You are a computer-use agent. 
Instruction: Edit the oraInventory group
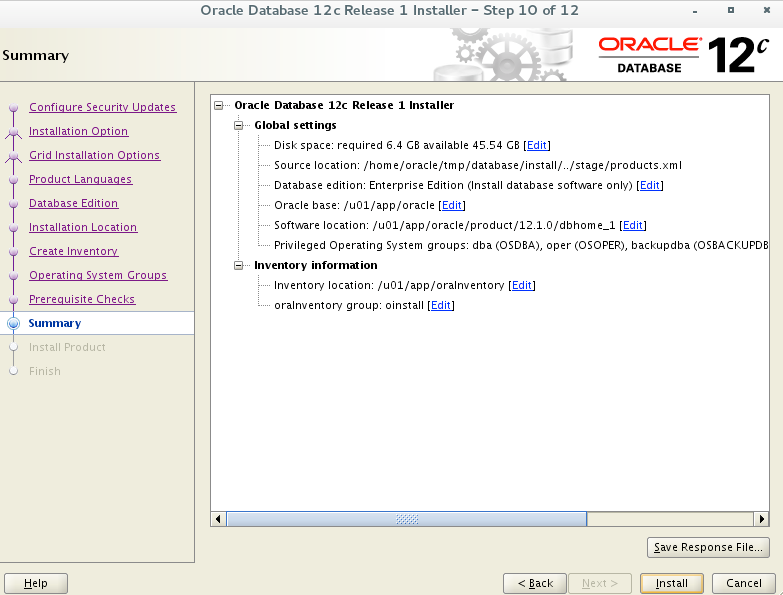(x=441, y=305)
